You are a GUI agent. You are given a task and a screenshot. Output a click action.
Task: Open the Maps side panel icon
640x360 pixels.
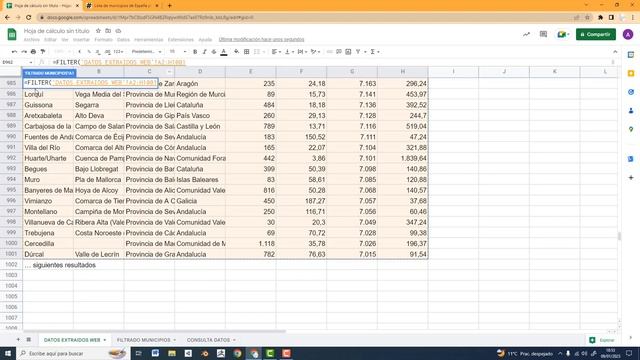[631, 129]
